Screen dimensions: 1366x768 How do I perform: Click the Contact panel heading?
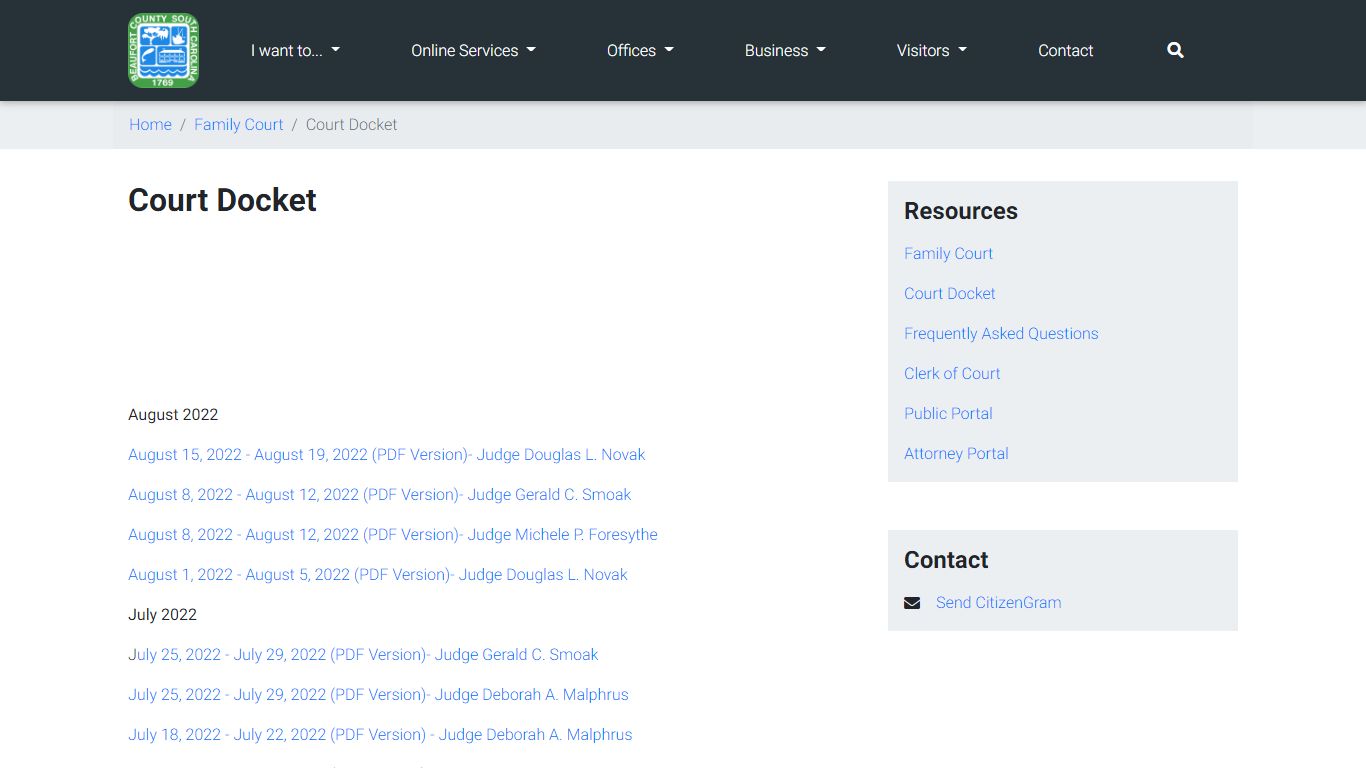click(x=946, y=560)
